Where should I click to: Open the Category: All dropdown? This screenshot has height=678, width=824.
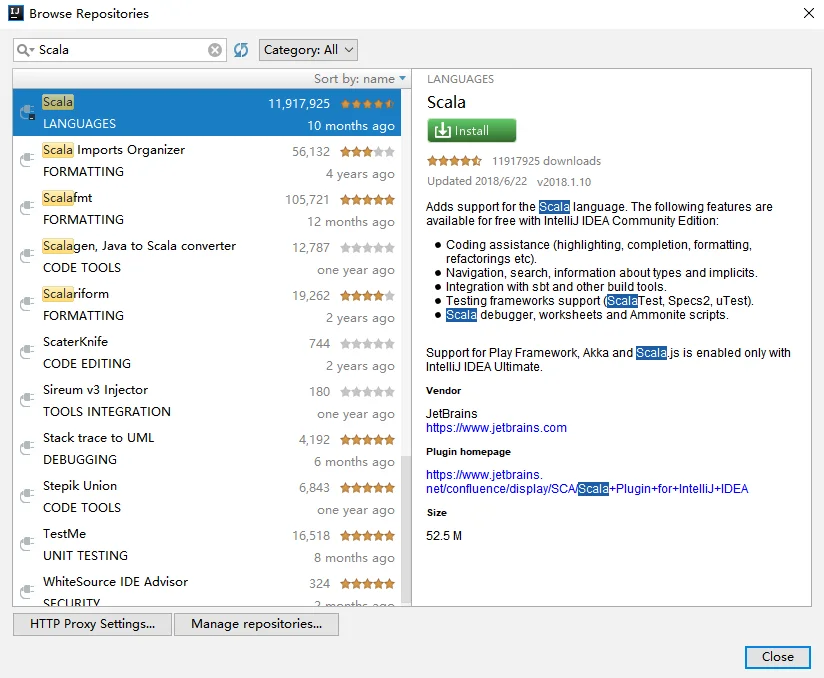(308, 50)
